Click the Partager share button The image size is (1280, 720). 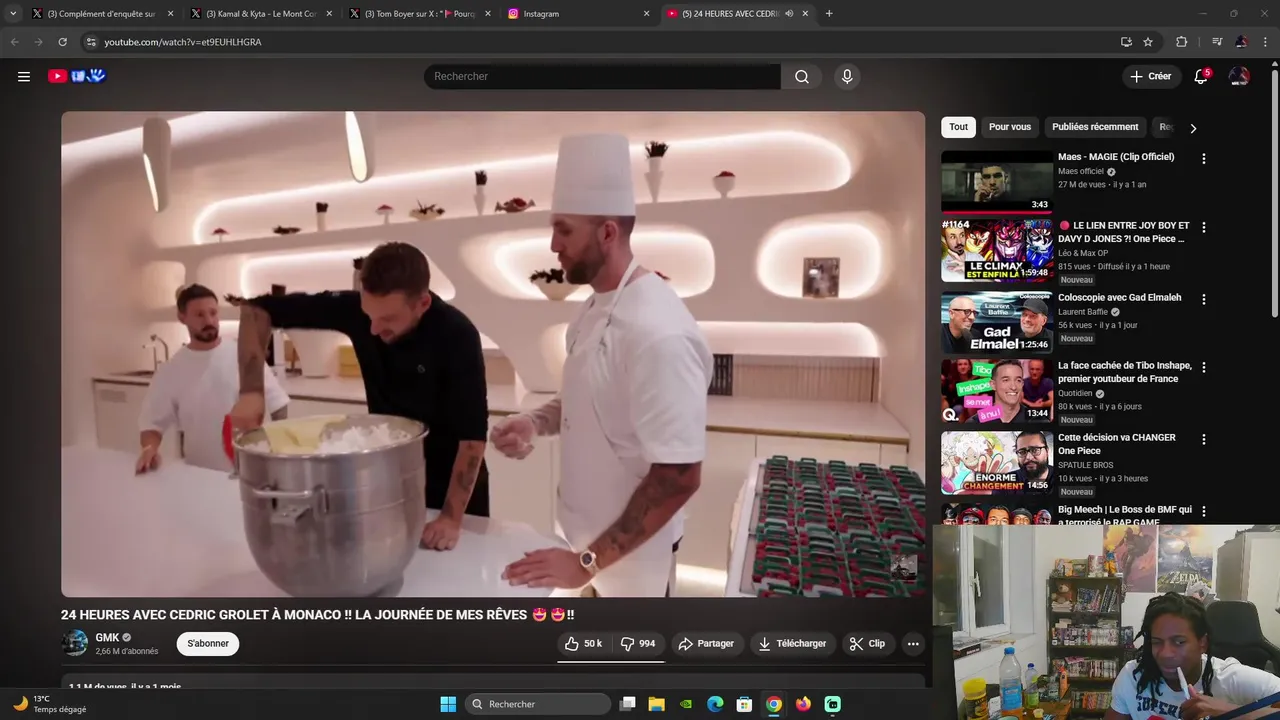point(706,644)
